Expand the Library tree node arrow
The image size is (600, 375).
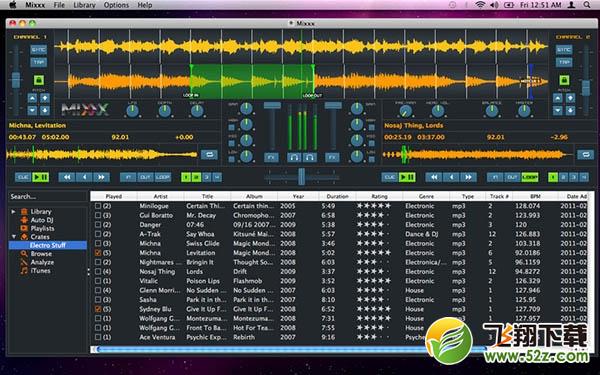[x=13, y=211]
